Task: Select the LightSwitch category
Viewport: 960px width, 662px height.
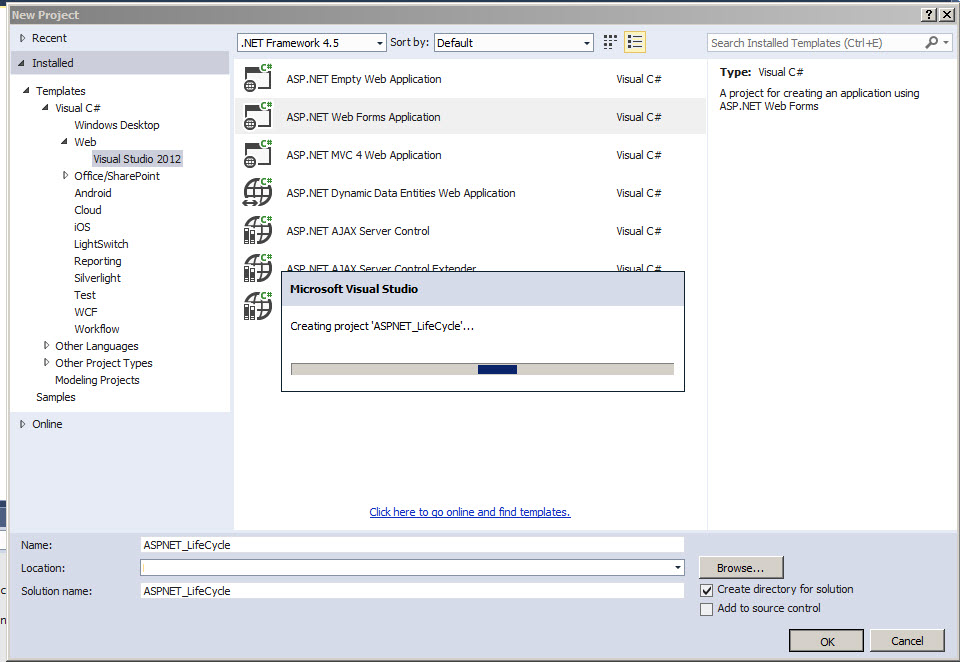Action: click(x=101, y=244)
